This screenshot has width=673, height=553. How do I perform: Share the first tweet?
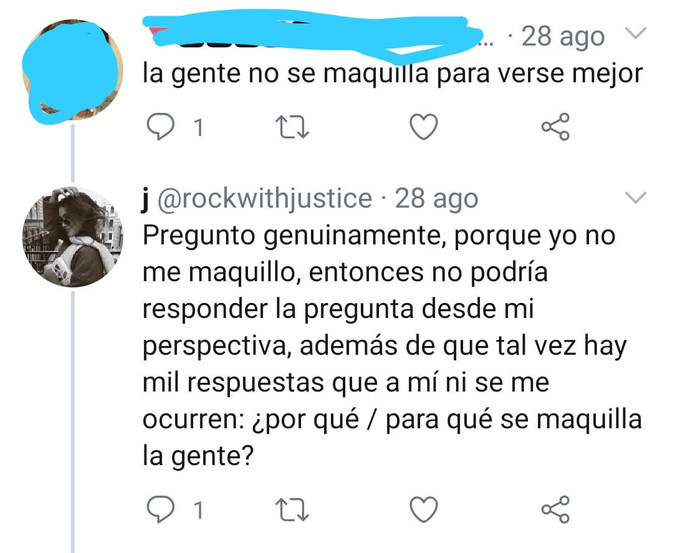click(x=555, y=127)
